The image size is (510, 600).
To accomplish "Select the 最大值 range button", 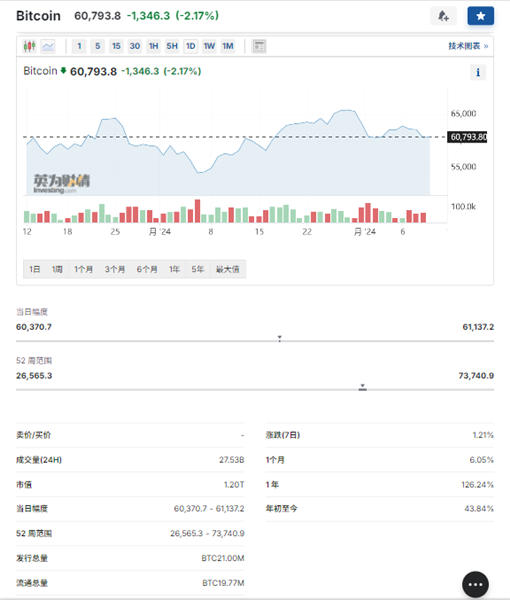I will click(228, 269).
